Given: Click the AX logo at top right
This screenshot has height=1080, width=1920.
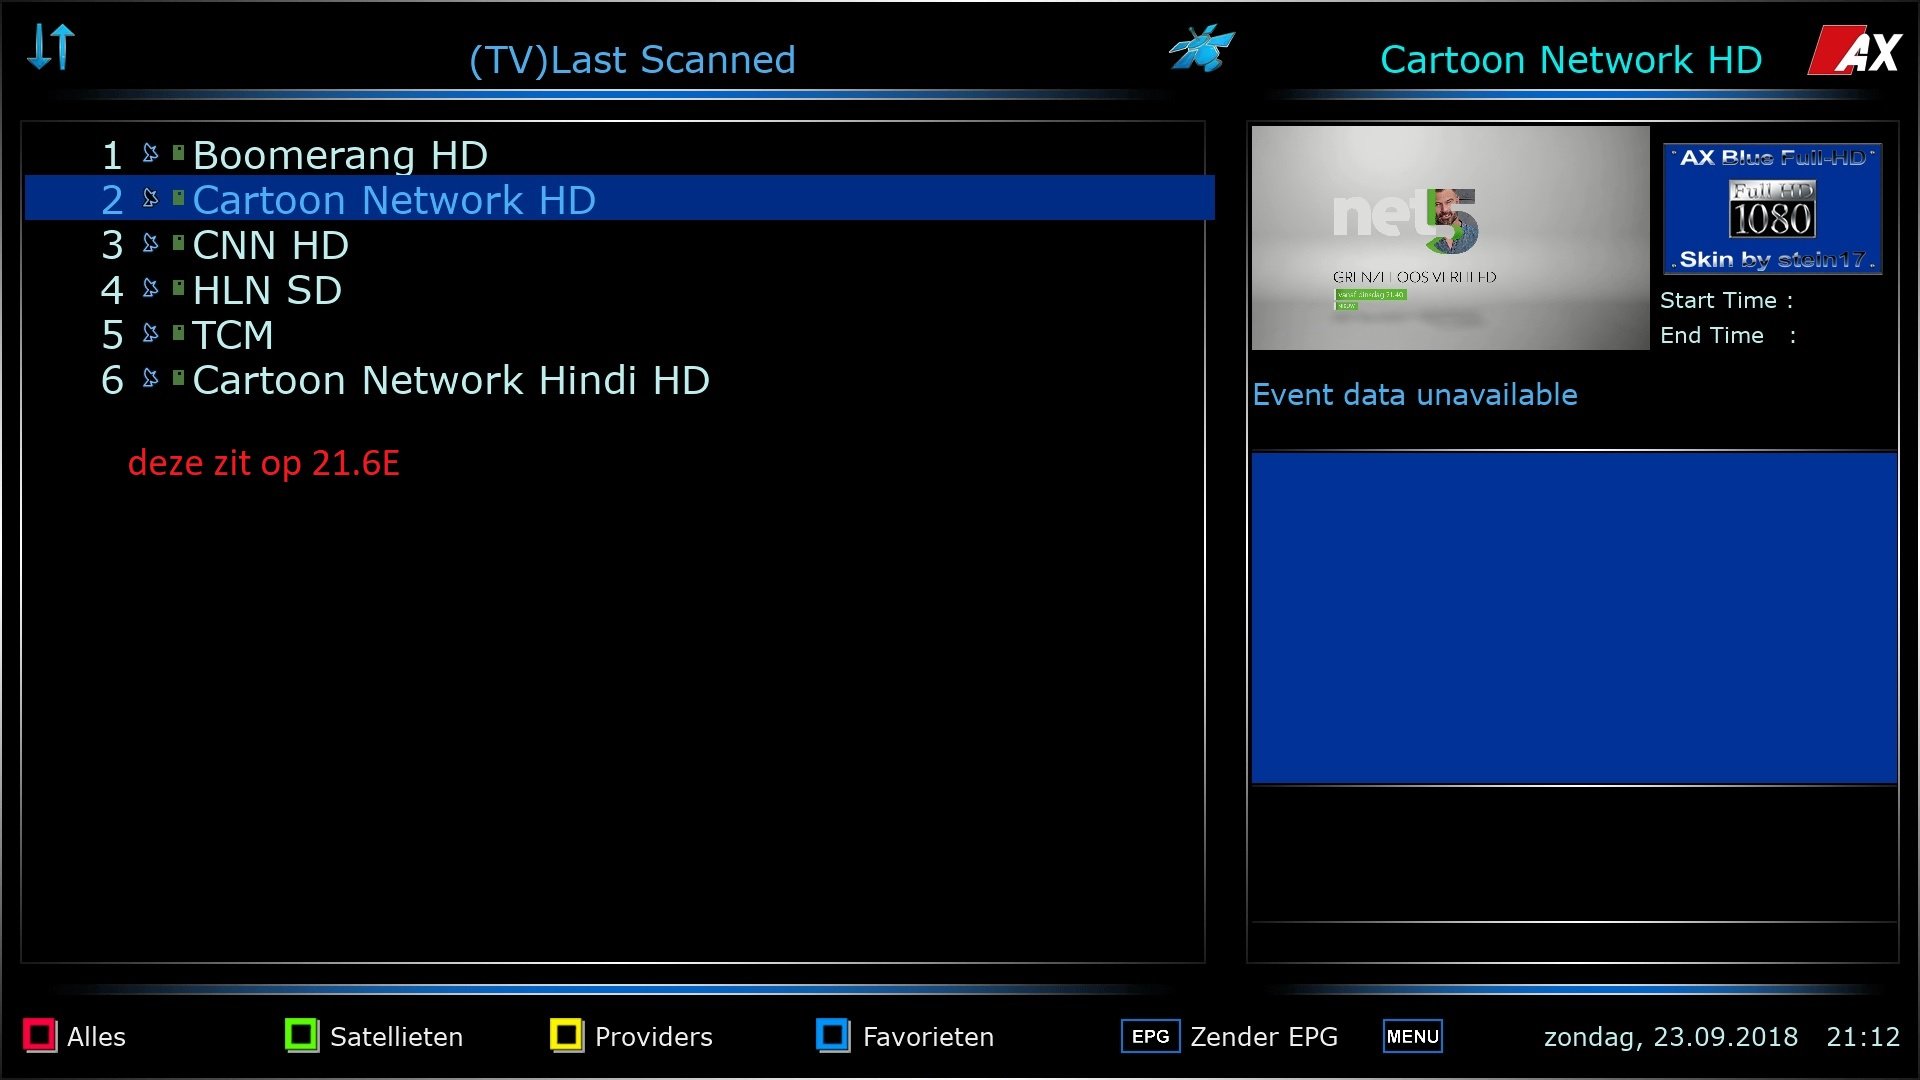Looking at the screenshot, I should 1855,50.
